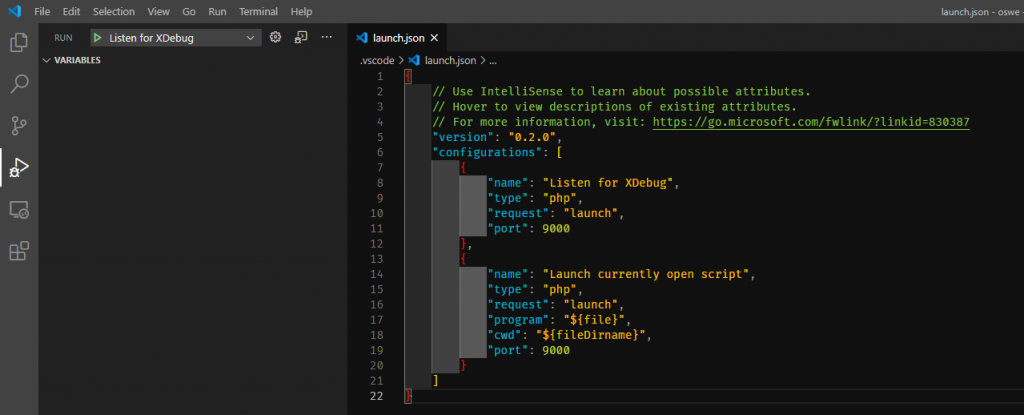Image resolution: width=1024 pixels, height=415 pixels.
Task: Click line number 22 in gutter
Action: (x=376, y=396)
